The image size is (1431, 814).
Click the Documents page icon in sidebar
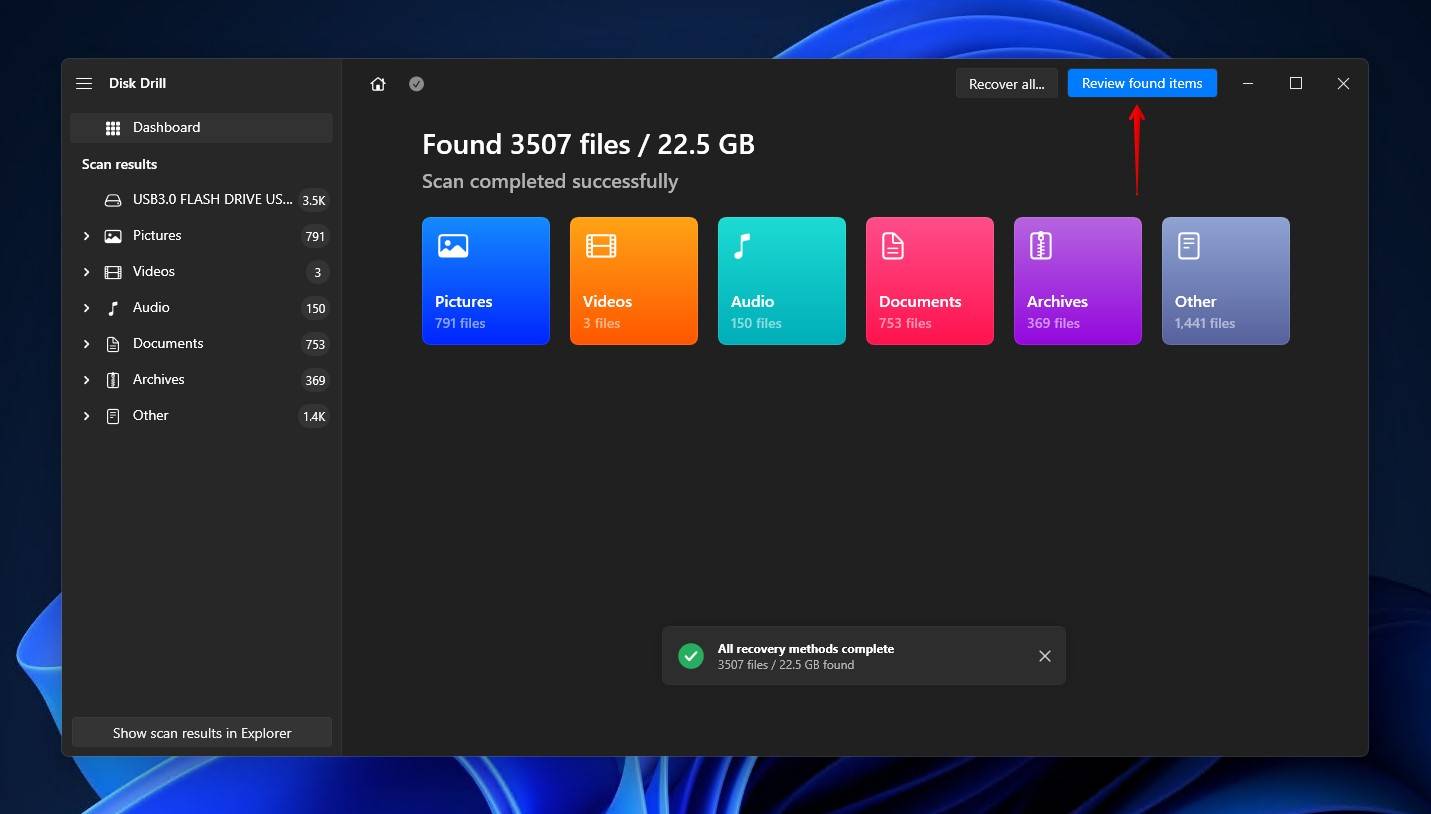pos(113,344)
